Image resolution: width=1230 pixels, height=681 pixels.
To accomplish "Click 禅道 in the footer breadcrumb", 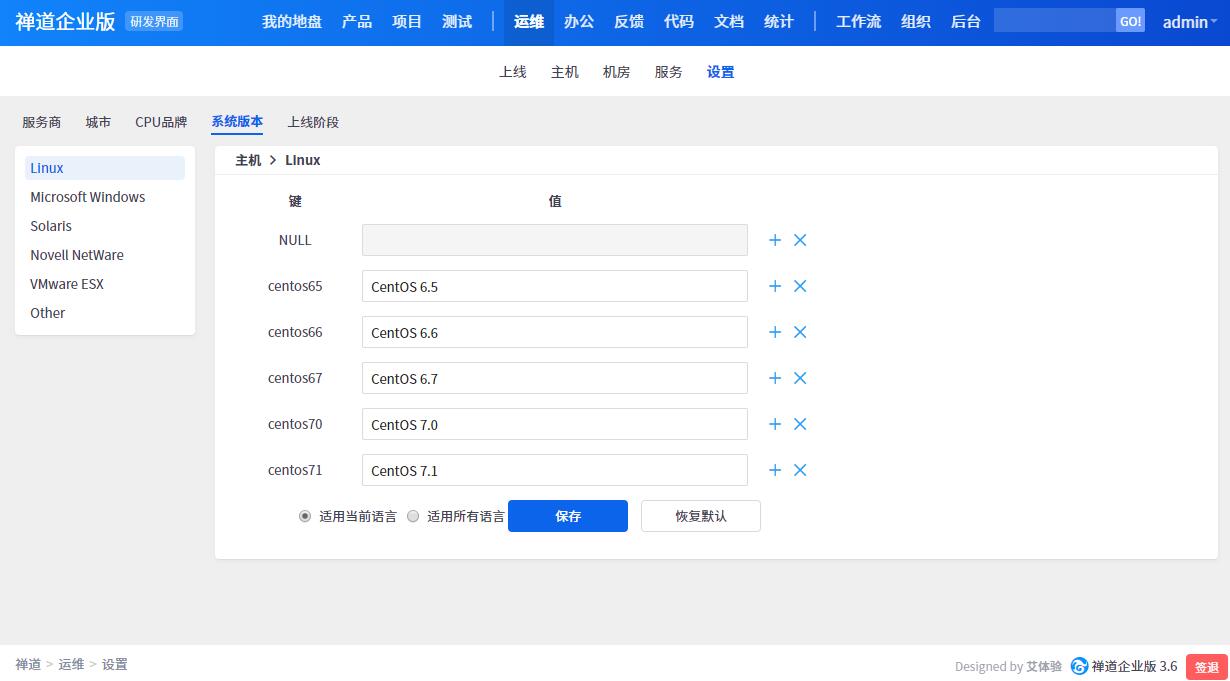I will point(28,664).
